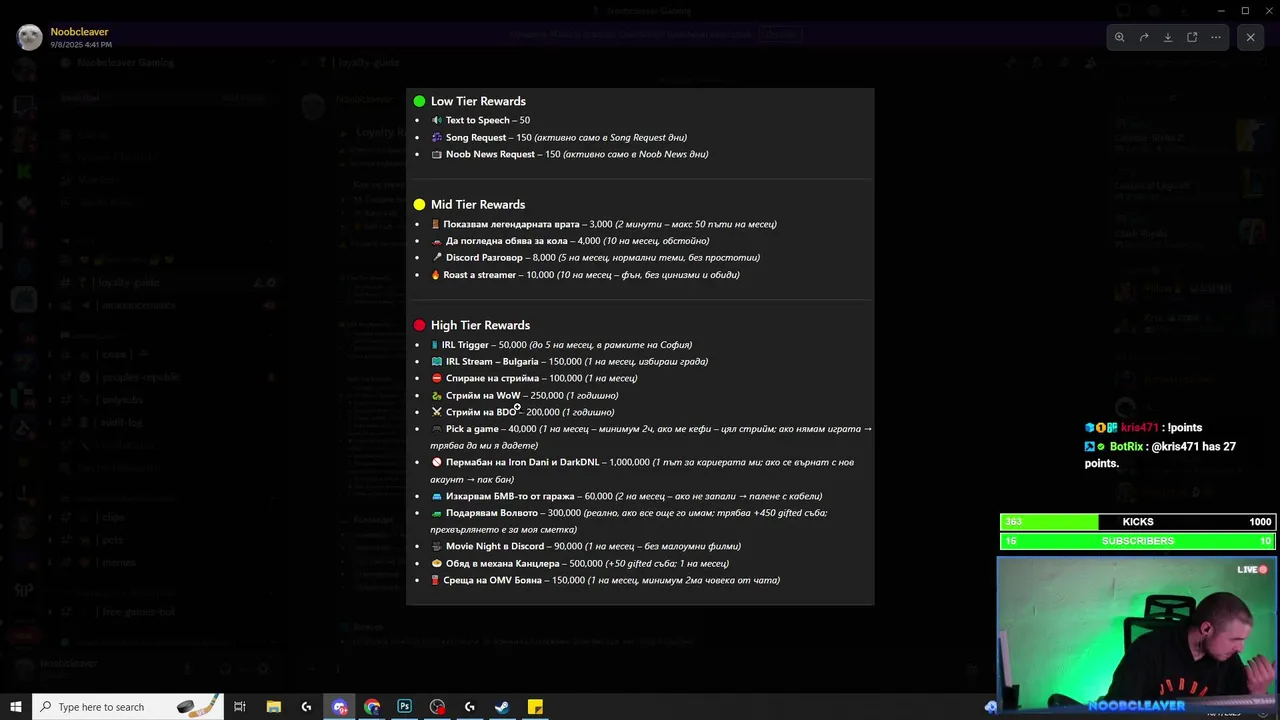1280x720 pixels.
Task: Click the Movie Night в Discord line
Action: tap(586, 546)
